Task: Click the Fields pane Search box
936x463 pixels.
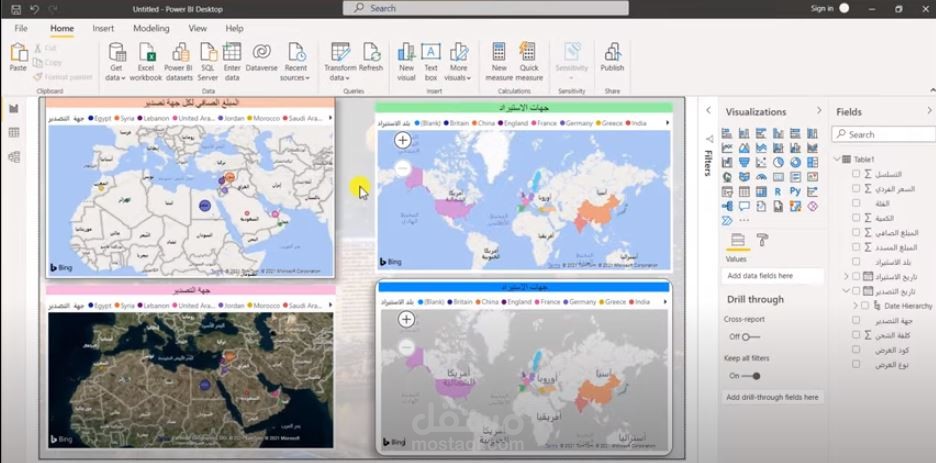Action: click(x=884, y=134)
